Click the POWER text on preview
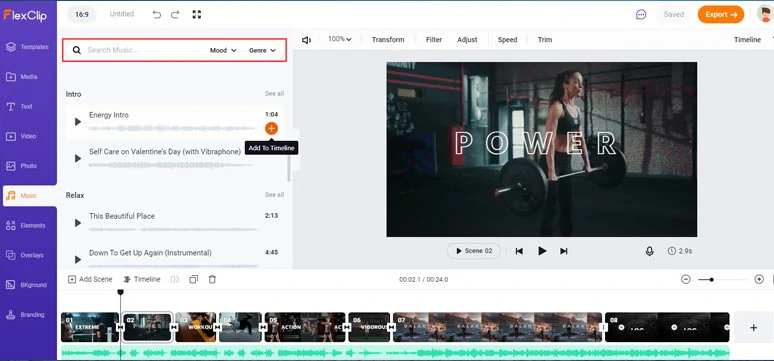Image resolution: width=774 pixels, height=361 pixels. coord(536,144)
